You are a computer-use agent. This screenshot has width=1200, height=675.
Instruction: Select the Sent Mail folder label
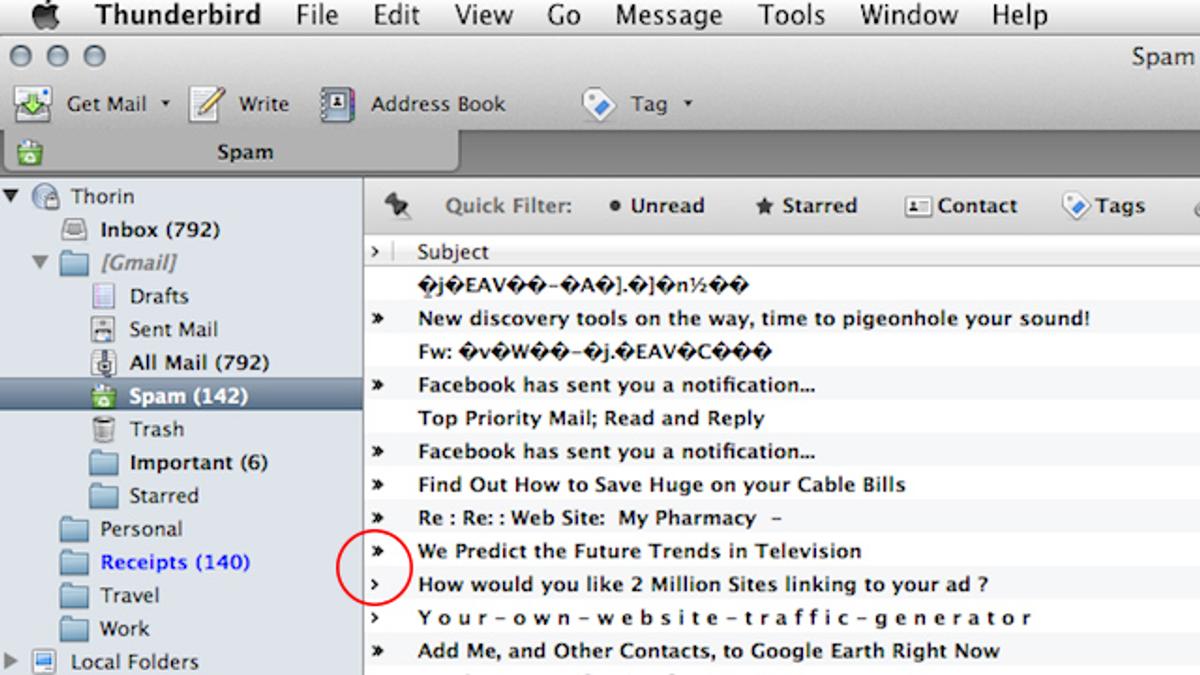[x=174, y=329]
